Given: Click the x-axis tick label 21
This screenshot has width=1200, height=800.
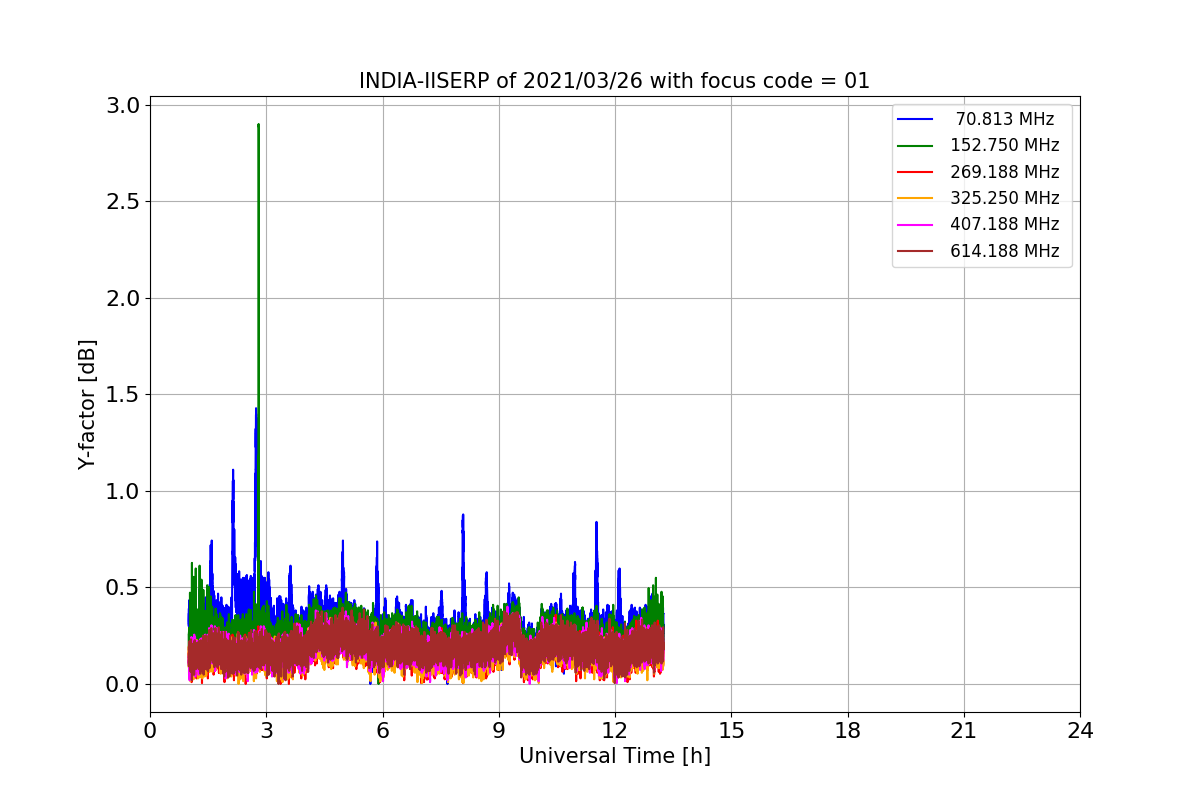Looking at the screenshot, I should (964, 731).
